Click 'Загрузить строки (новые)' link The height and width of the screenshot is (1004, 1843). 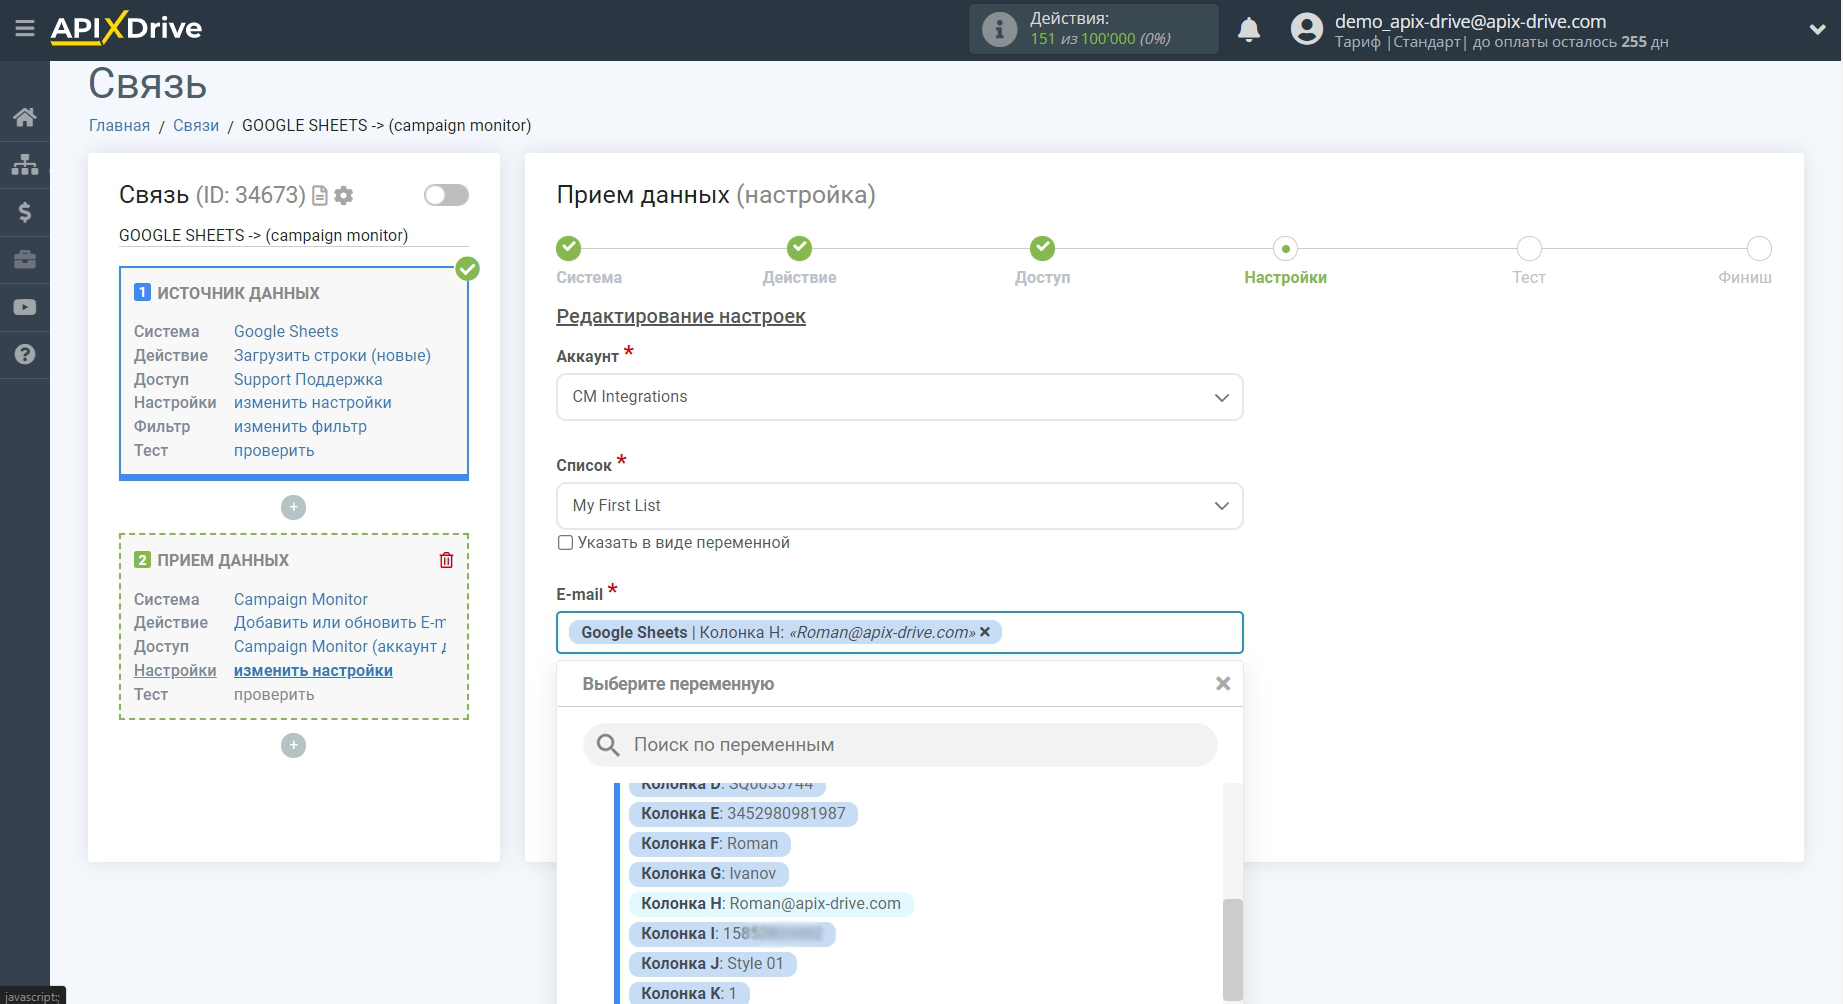(x=332, y=356)
